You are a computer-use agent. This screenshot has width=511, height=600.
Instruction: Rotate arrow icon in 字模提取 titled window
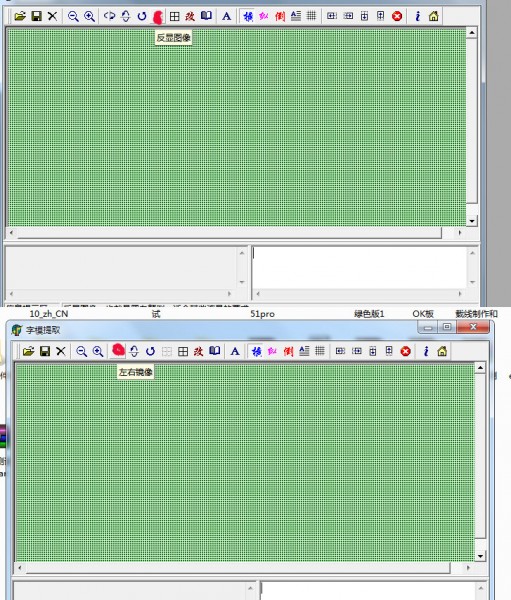point(150,351)
